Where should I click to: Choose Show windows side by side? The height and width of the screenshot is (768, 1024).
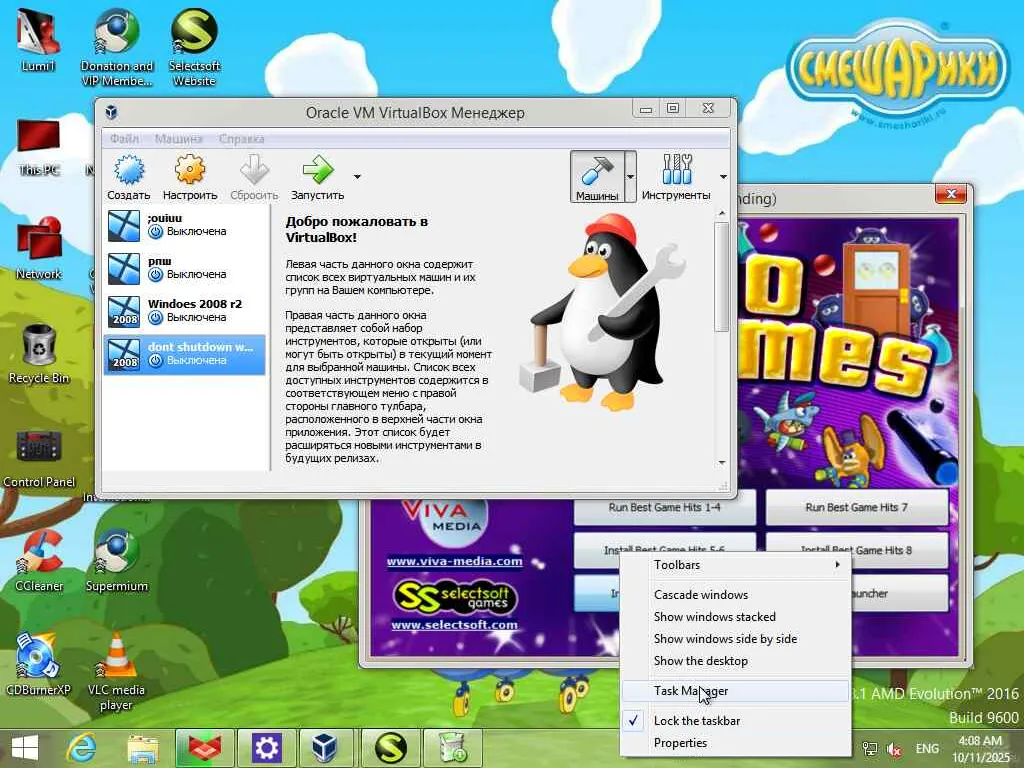click(735, 639)
